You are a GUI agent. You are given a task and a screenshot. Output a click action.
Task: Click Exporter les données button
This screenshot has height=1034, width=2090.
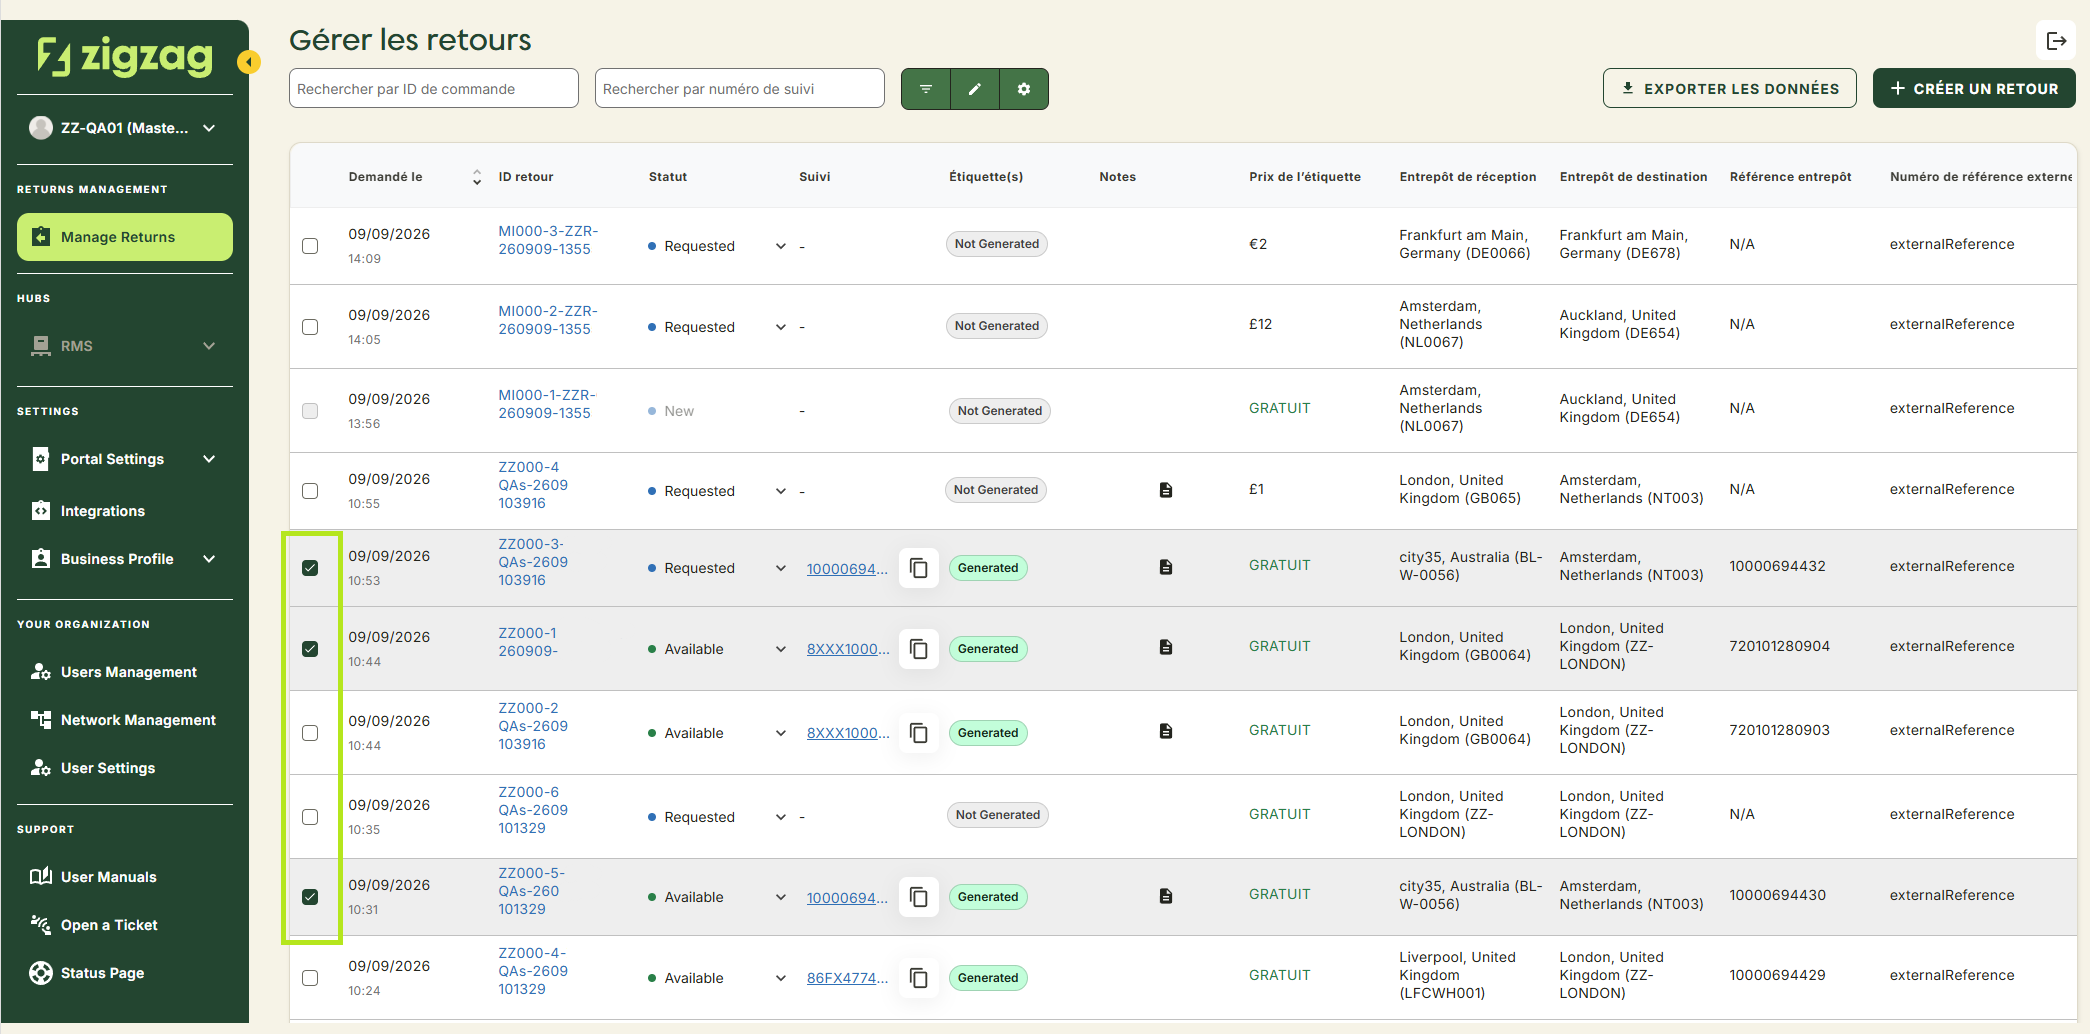[x=1730, y=88]
